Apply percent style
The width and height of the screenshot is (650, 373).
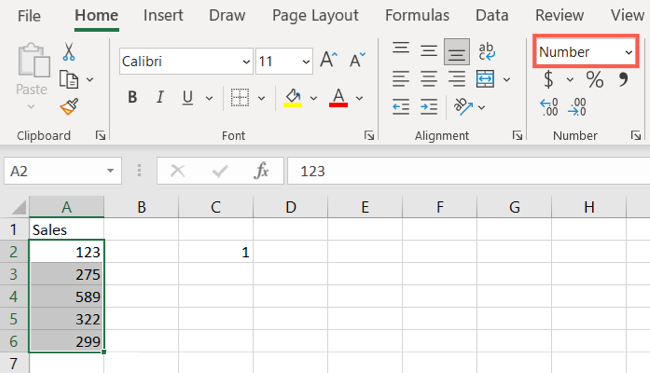coord(594,79)
